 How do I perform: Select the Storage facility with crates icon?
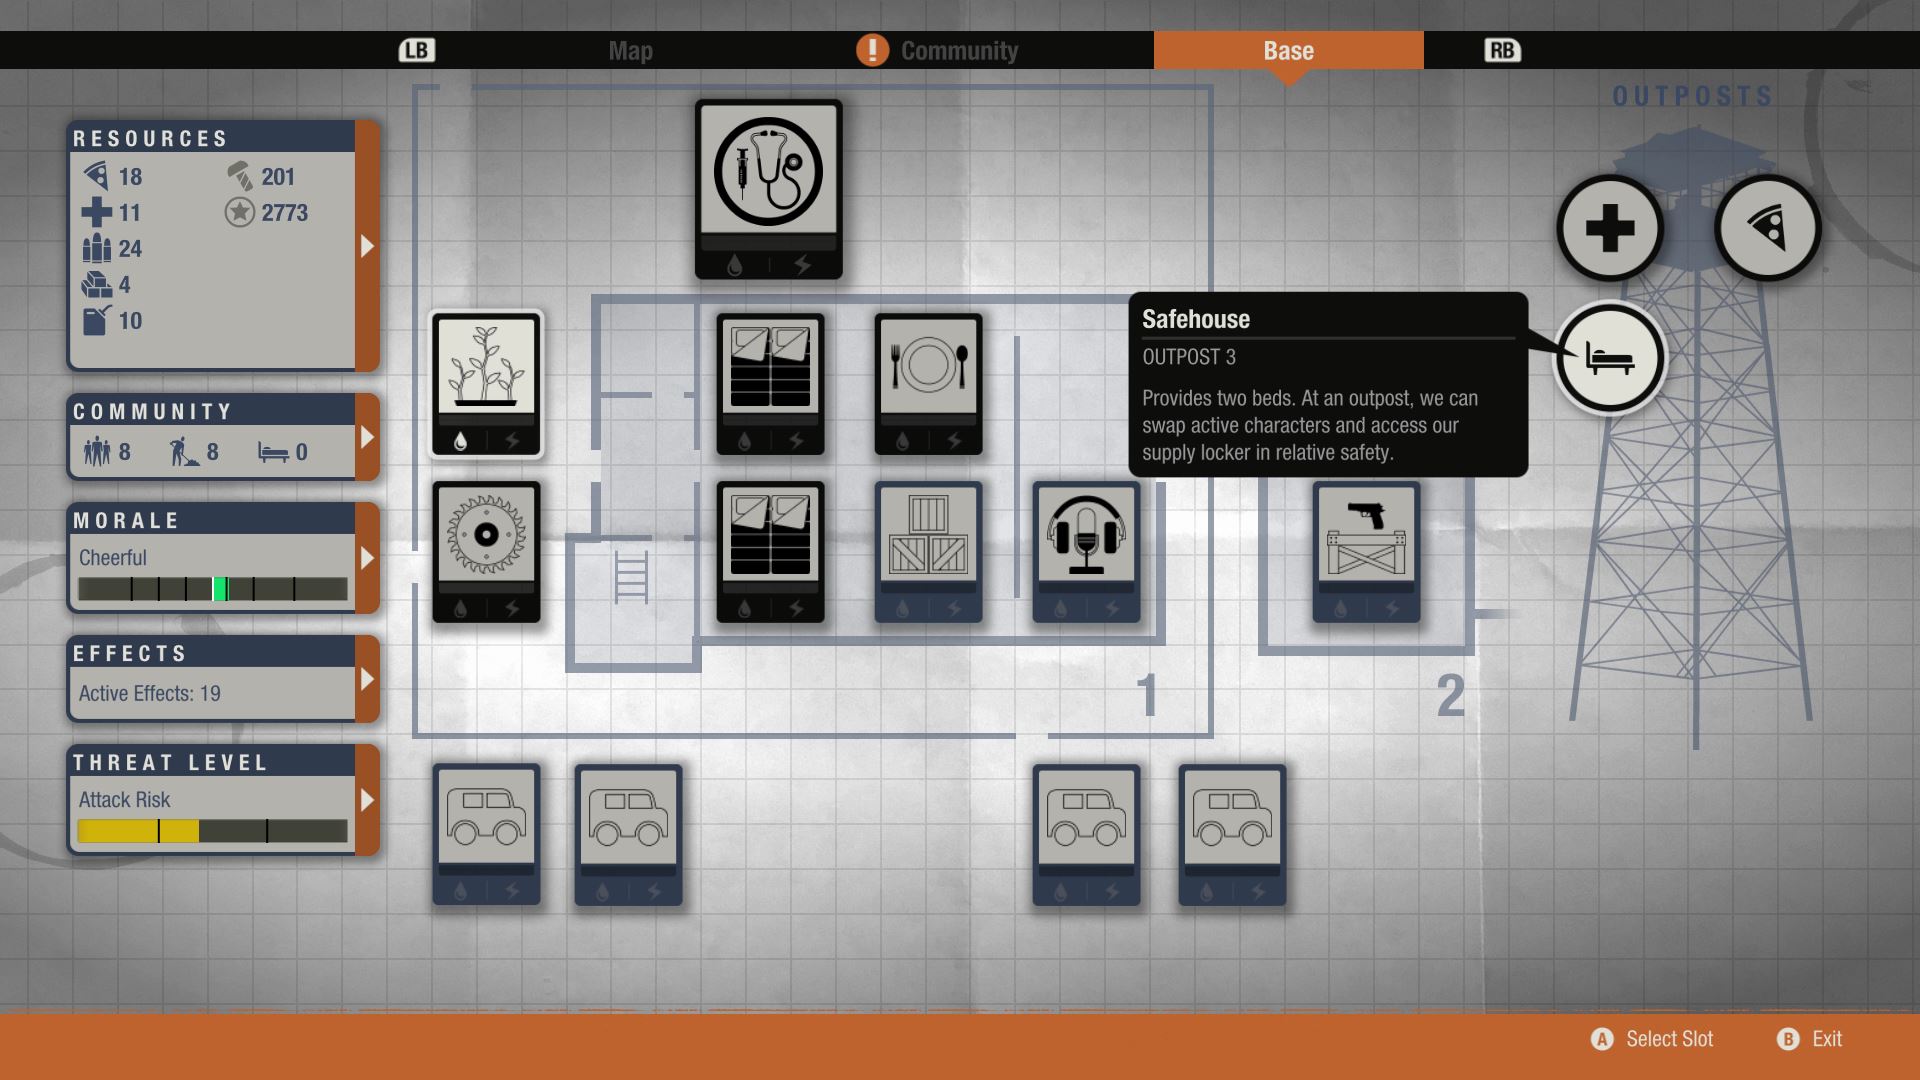(x=928, y=551)
